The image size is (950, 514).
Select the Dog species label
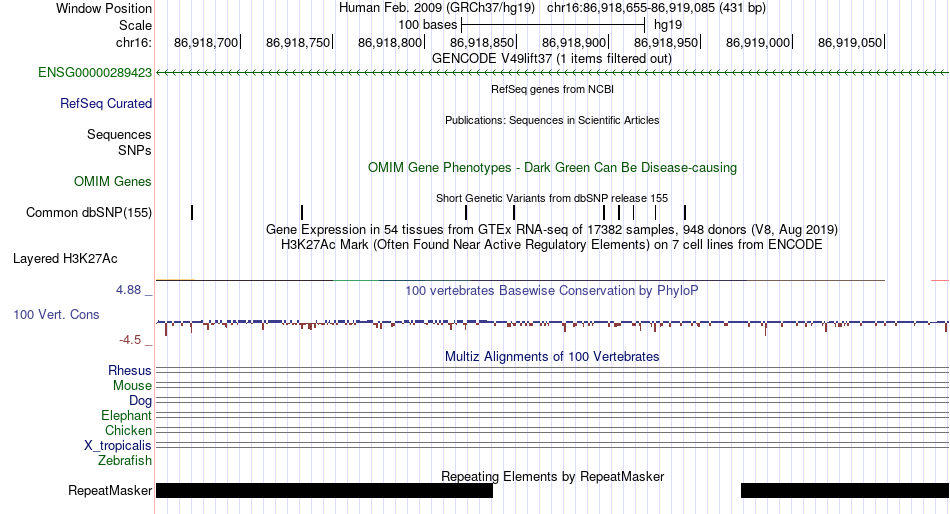click(x=140, y=401)
